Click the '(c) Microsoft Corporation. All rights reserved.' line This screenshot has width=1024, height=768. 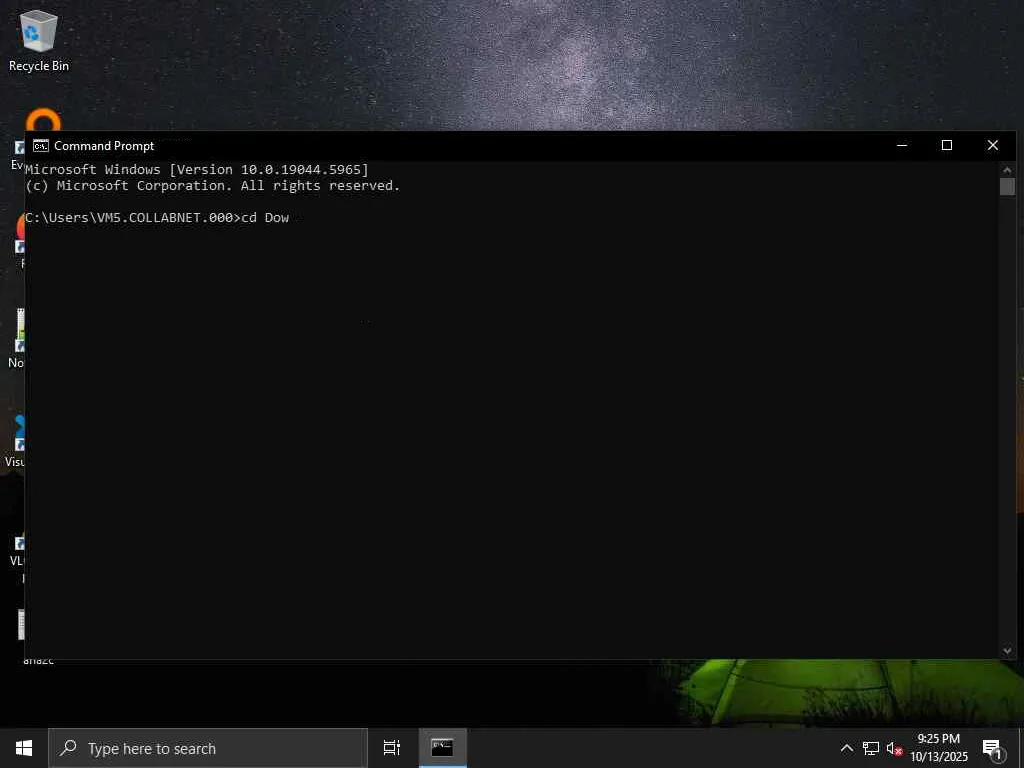click(212, 186)
